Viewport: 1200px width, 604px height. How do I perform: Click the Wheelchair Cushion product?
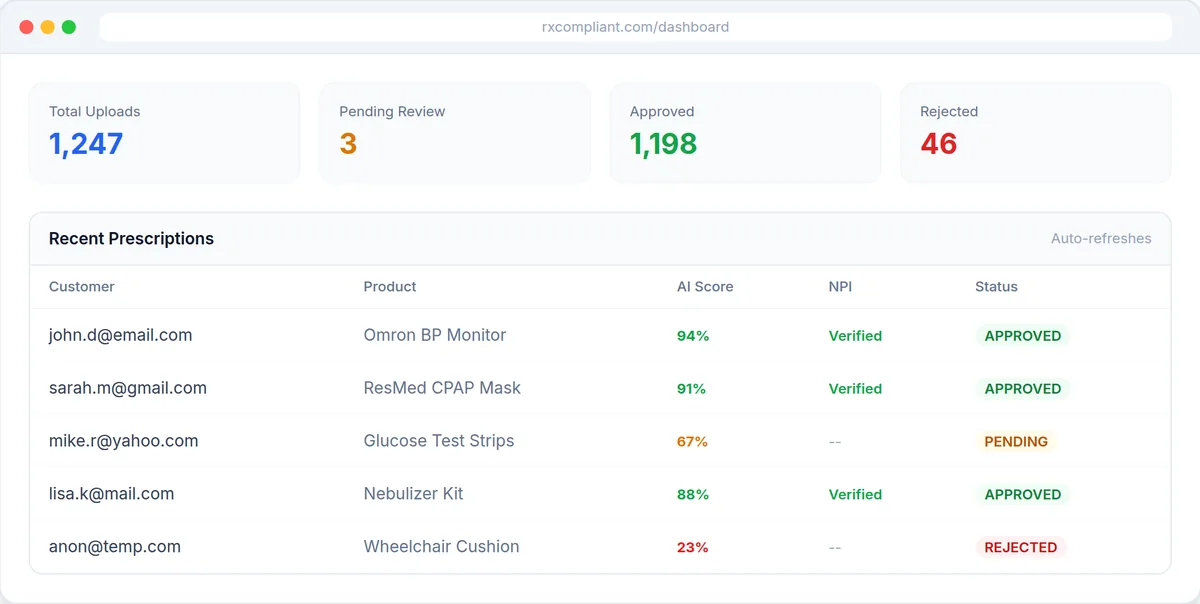(442, 547)
